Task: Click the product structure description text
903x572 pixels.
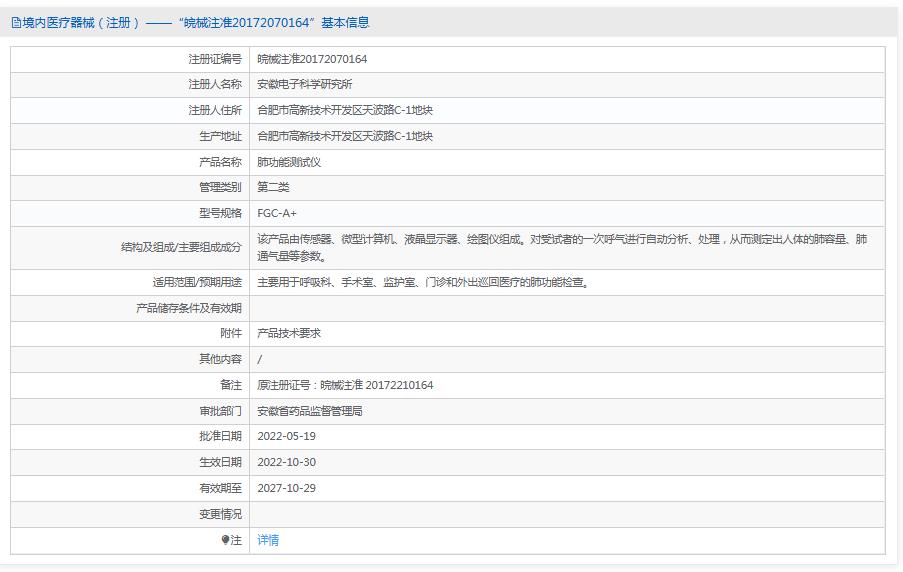Action: click(x=561, y=247)
